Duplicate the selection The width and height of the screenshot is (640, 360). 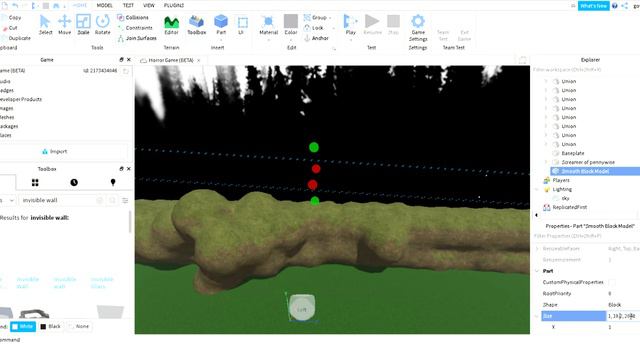(16, 38)
